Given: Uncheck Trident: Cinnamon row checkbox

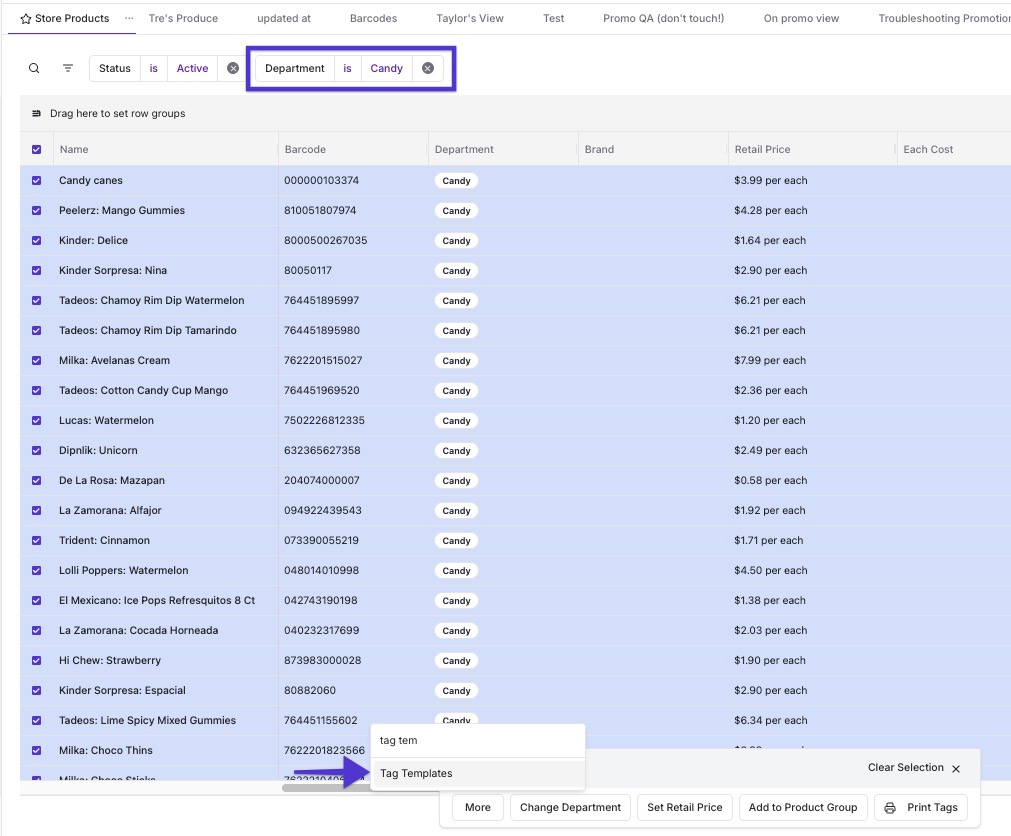Looking at the screenshot, I should point(37,540).
